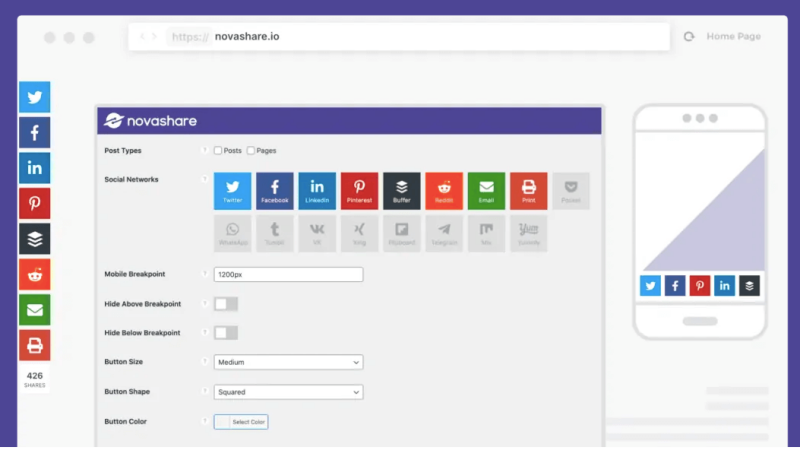This screenshot has width=800, height=463.
Task: Select the Pinterest social network tile
Action: (x=360, y=191)
